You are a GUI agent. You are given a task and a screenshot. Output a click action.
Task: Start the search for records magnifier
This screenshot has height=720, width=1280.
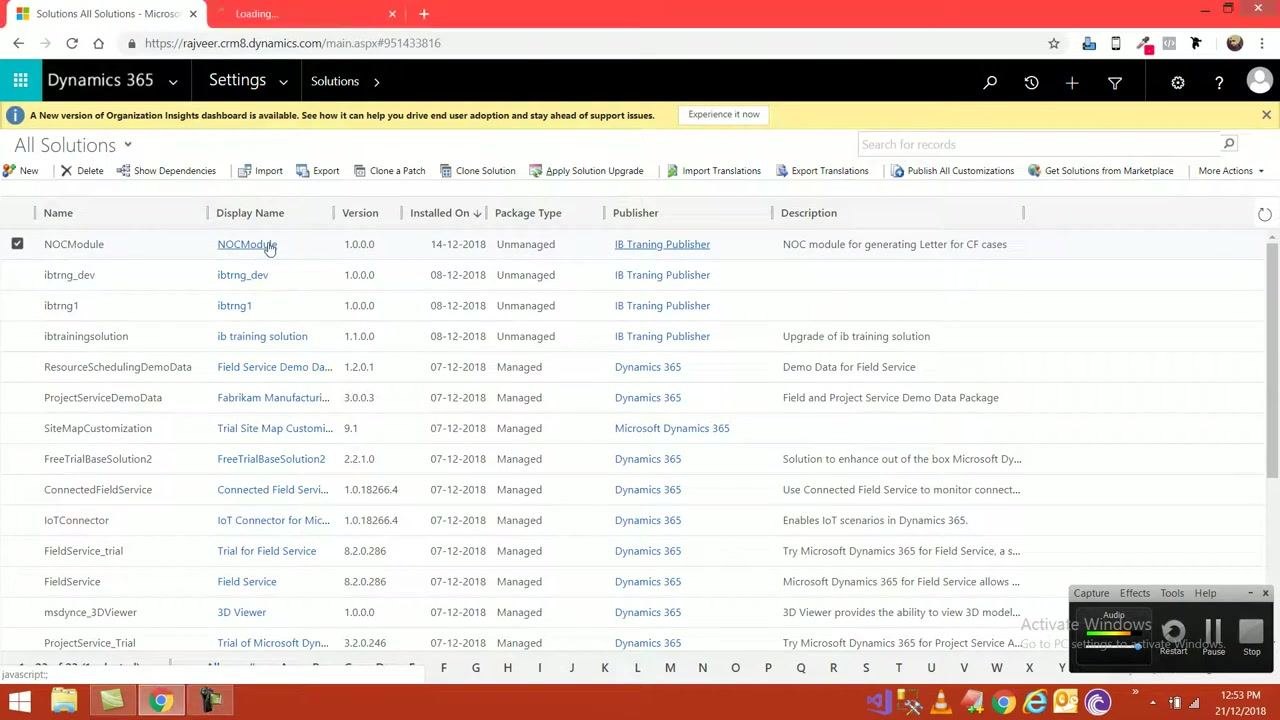tap(1229, 144)
